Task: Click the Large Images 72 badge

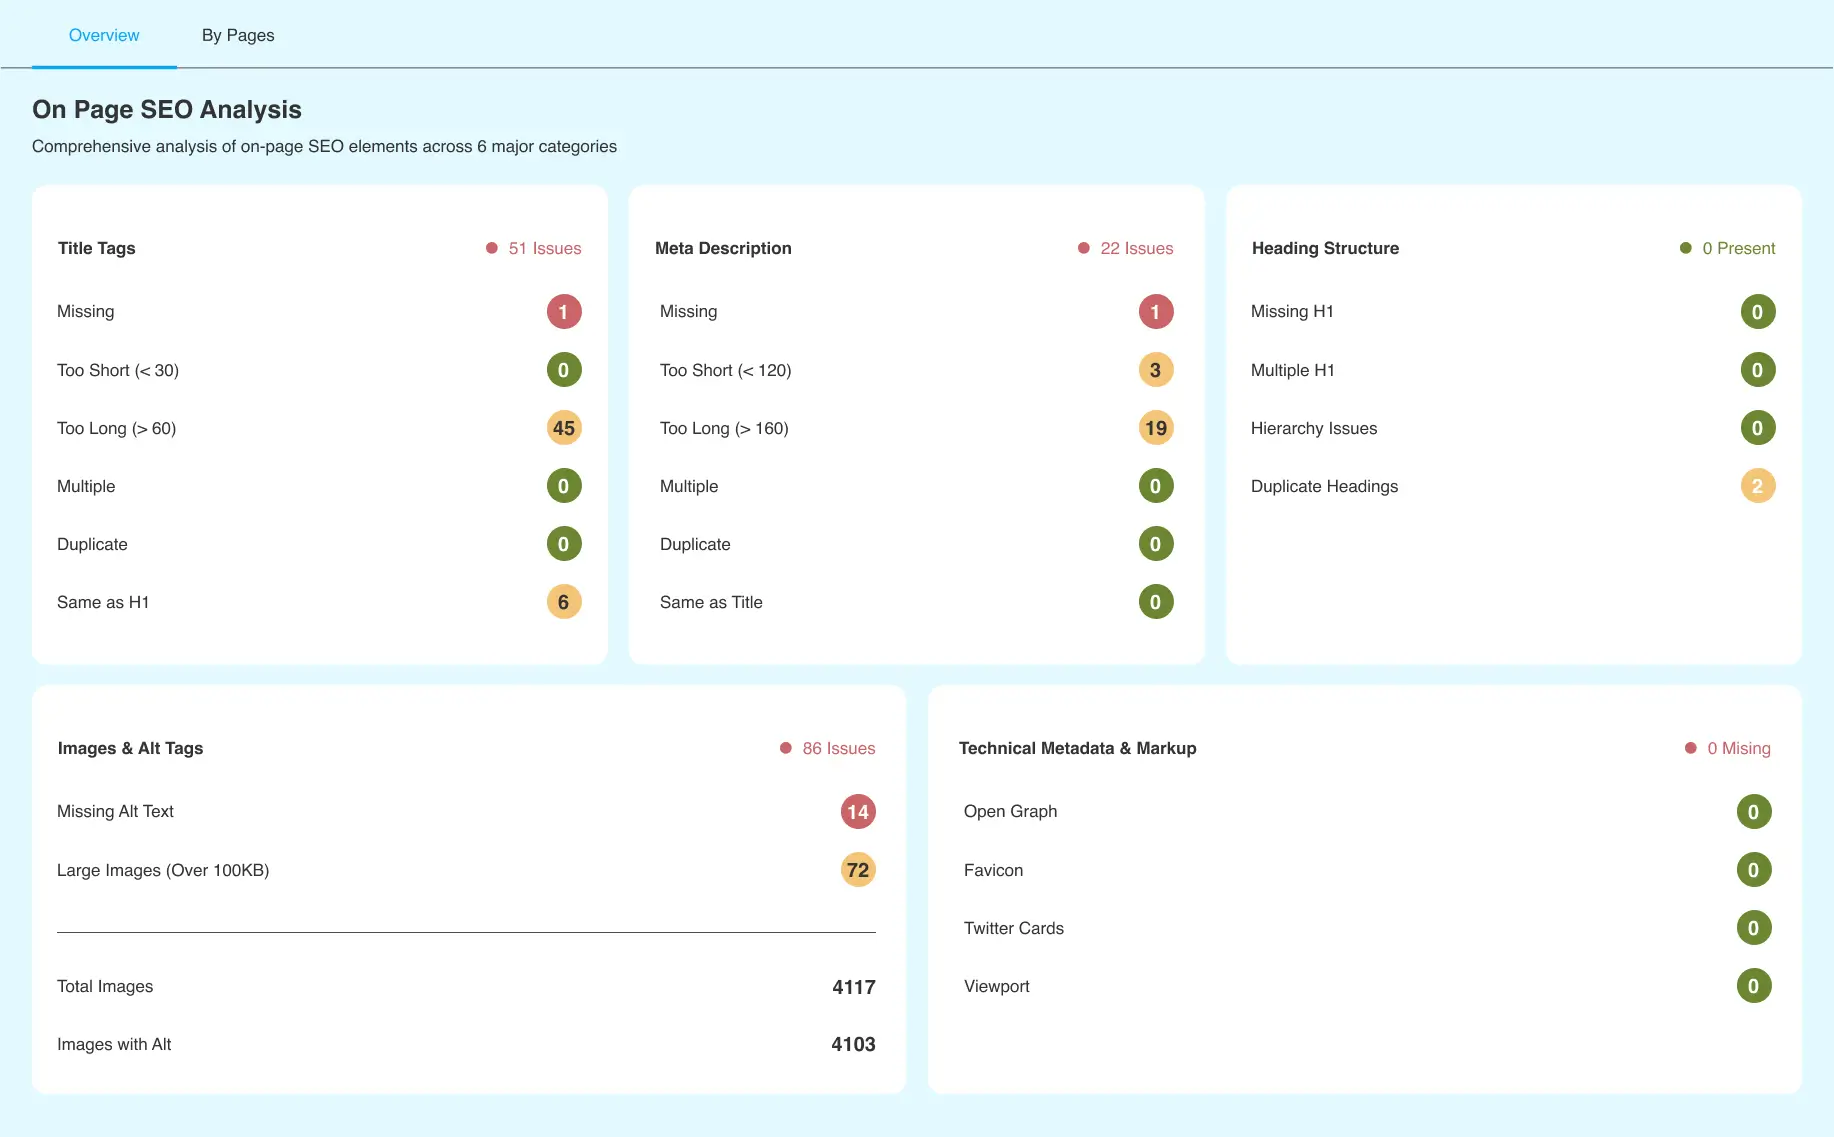Action: click(x=858, y=870)
